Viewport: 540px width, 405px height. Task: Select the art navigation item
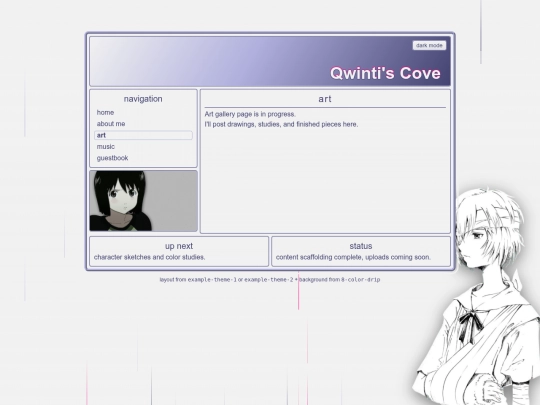(x=143, y=135)
